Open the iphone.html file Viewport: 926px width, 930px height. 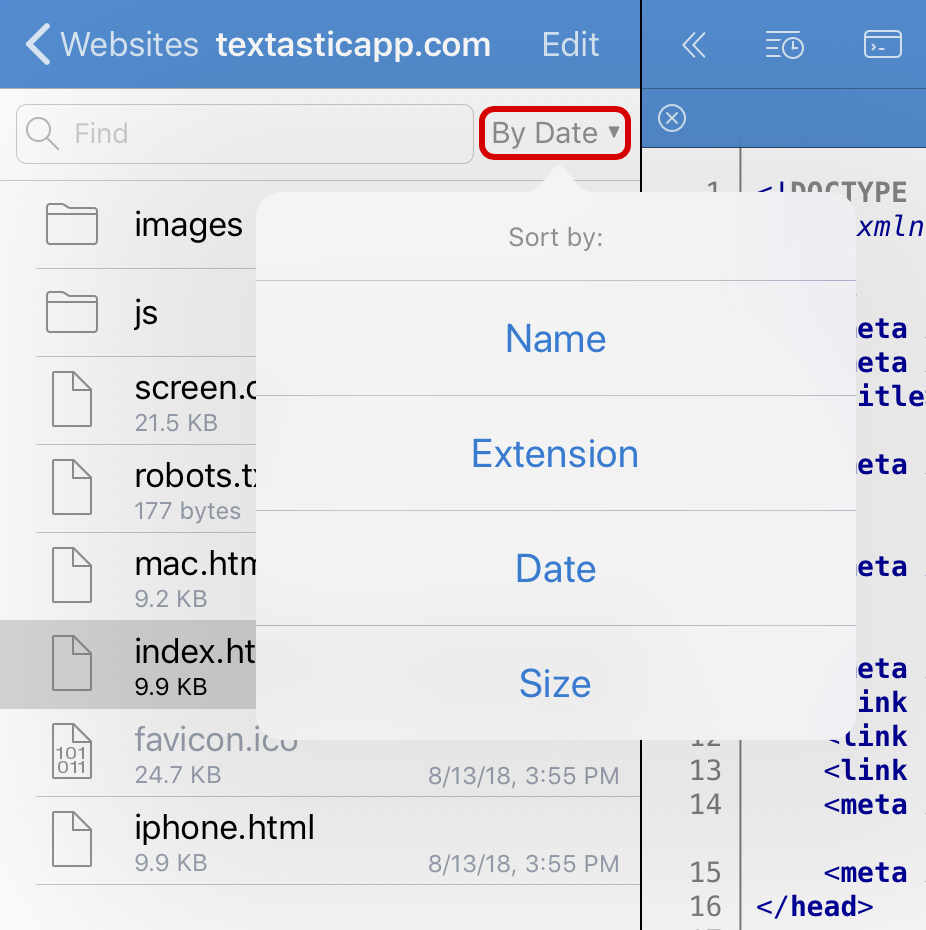coord(320,840)
